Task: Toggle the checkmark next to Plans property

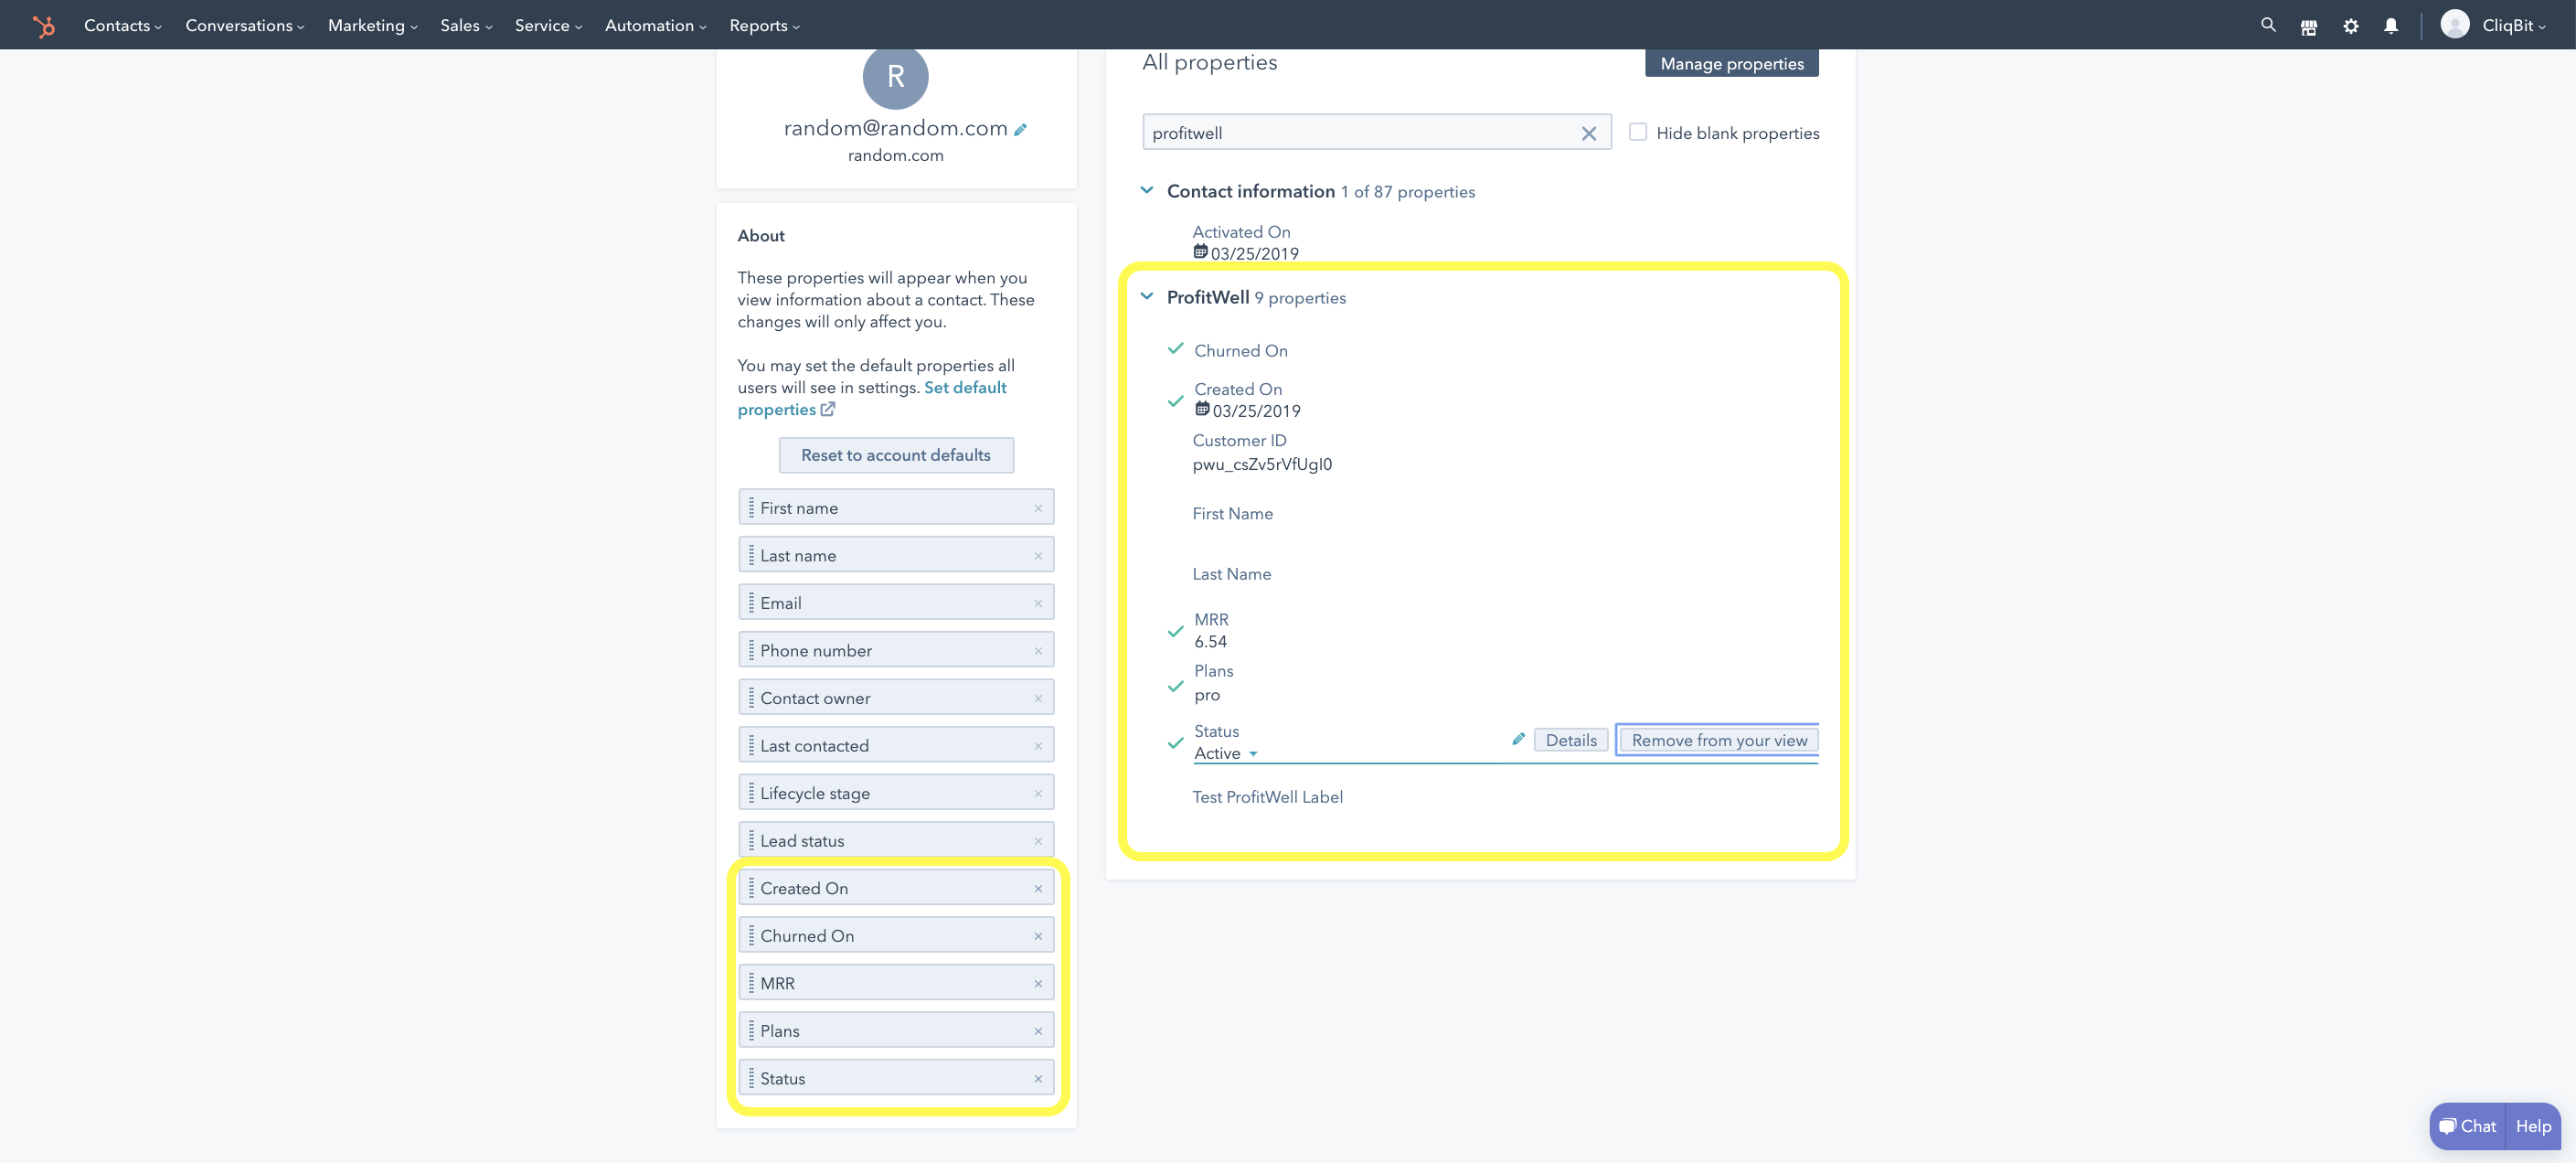Action: [x=1176, y=686]
